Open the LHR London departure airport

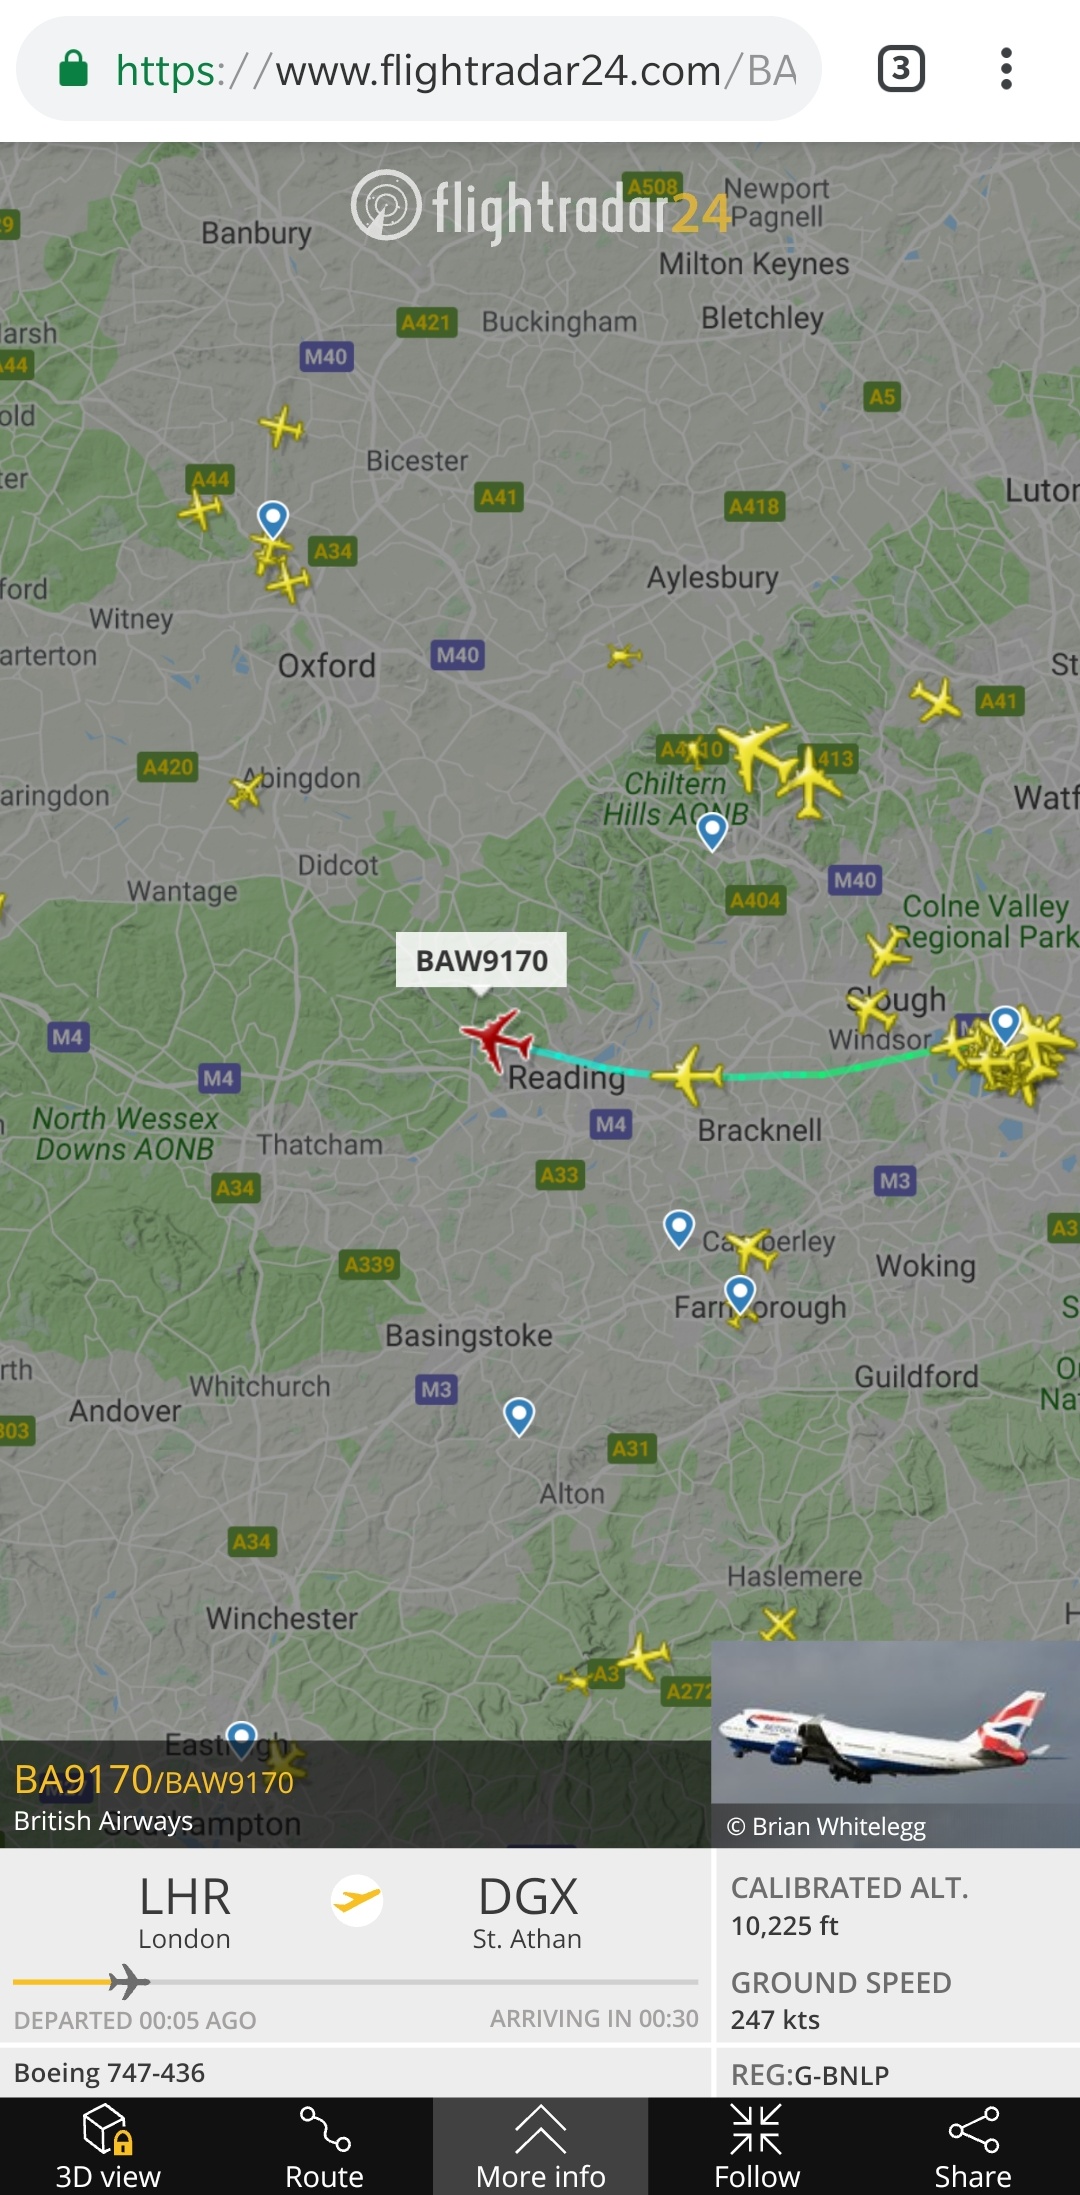(184, 1912)
